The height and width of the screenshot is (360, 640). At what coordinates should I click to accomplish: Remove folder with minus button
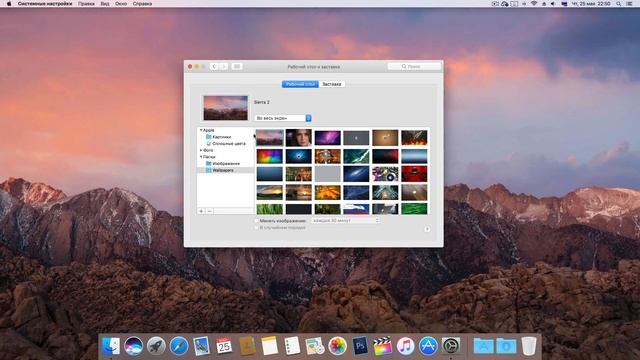209,211
